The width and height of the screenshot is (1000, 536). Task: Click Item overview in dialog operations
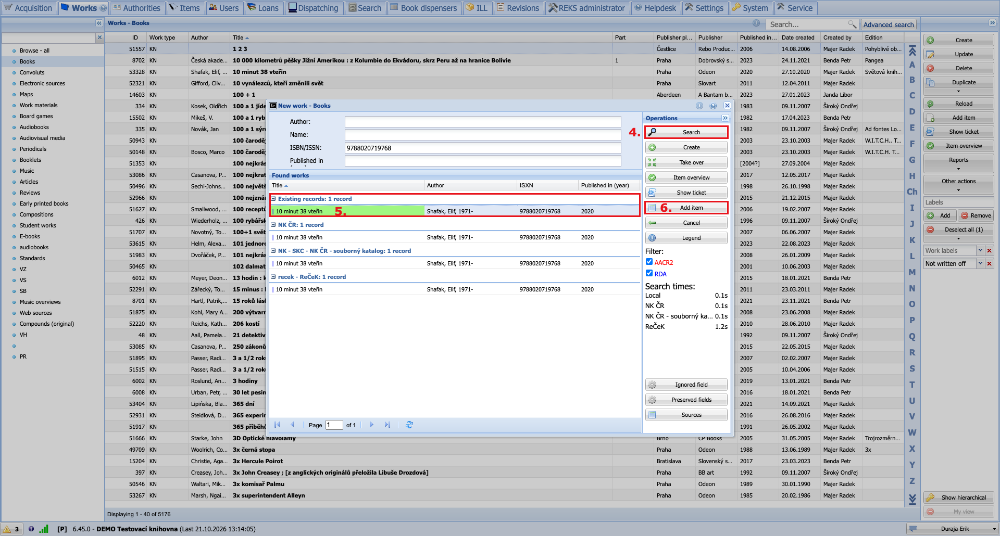tap(686, 177)
